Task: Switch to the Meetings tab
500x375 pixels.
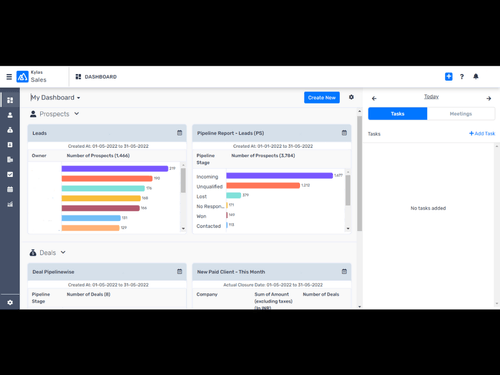Action: (461, 114)
